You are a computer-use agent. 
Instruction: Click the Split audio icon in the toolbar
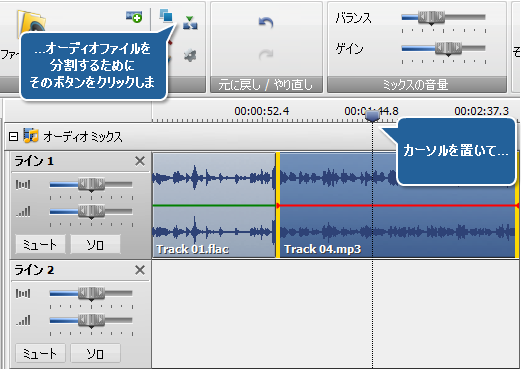point(190,23)
